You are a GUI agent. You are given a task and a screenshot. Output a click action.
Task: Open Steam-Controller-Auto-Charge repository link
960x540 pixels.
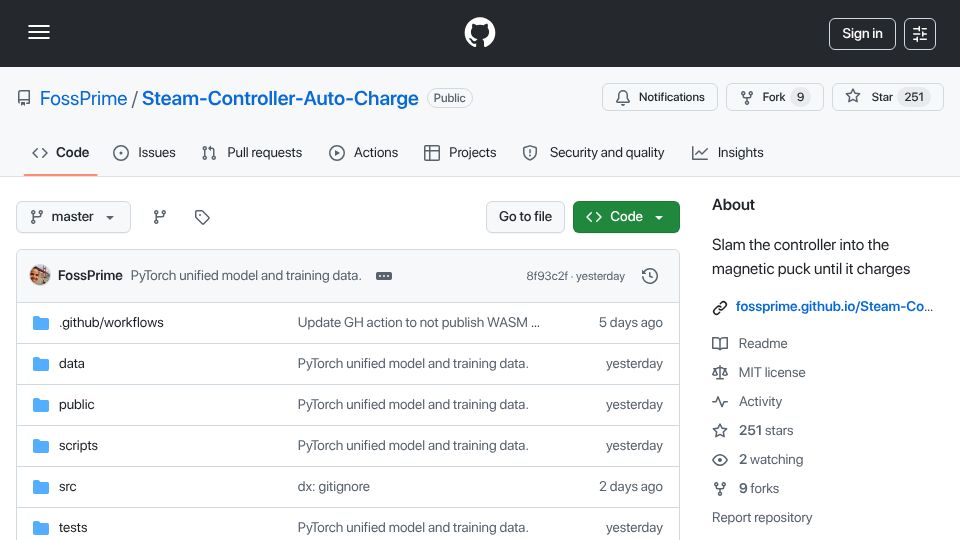click(x=280, y=98)
